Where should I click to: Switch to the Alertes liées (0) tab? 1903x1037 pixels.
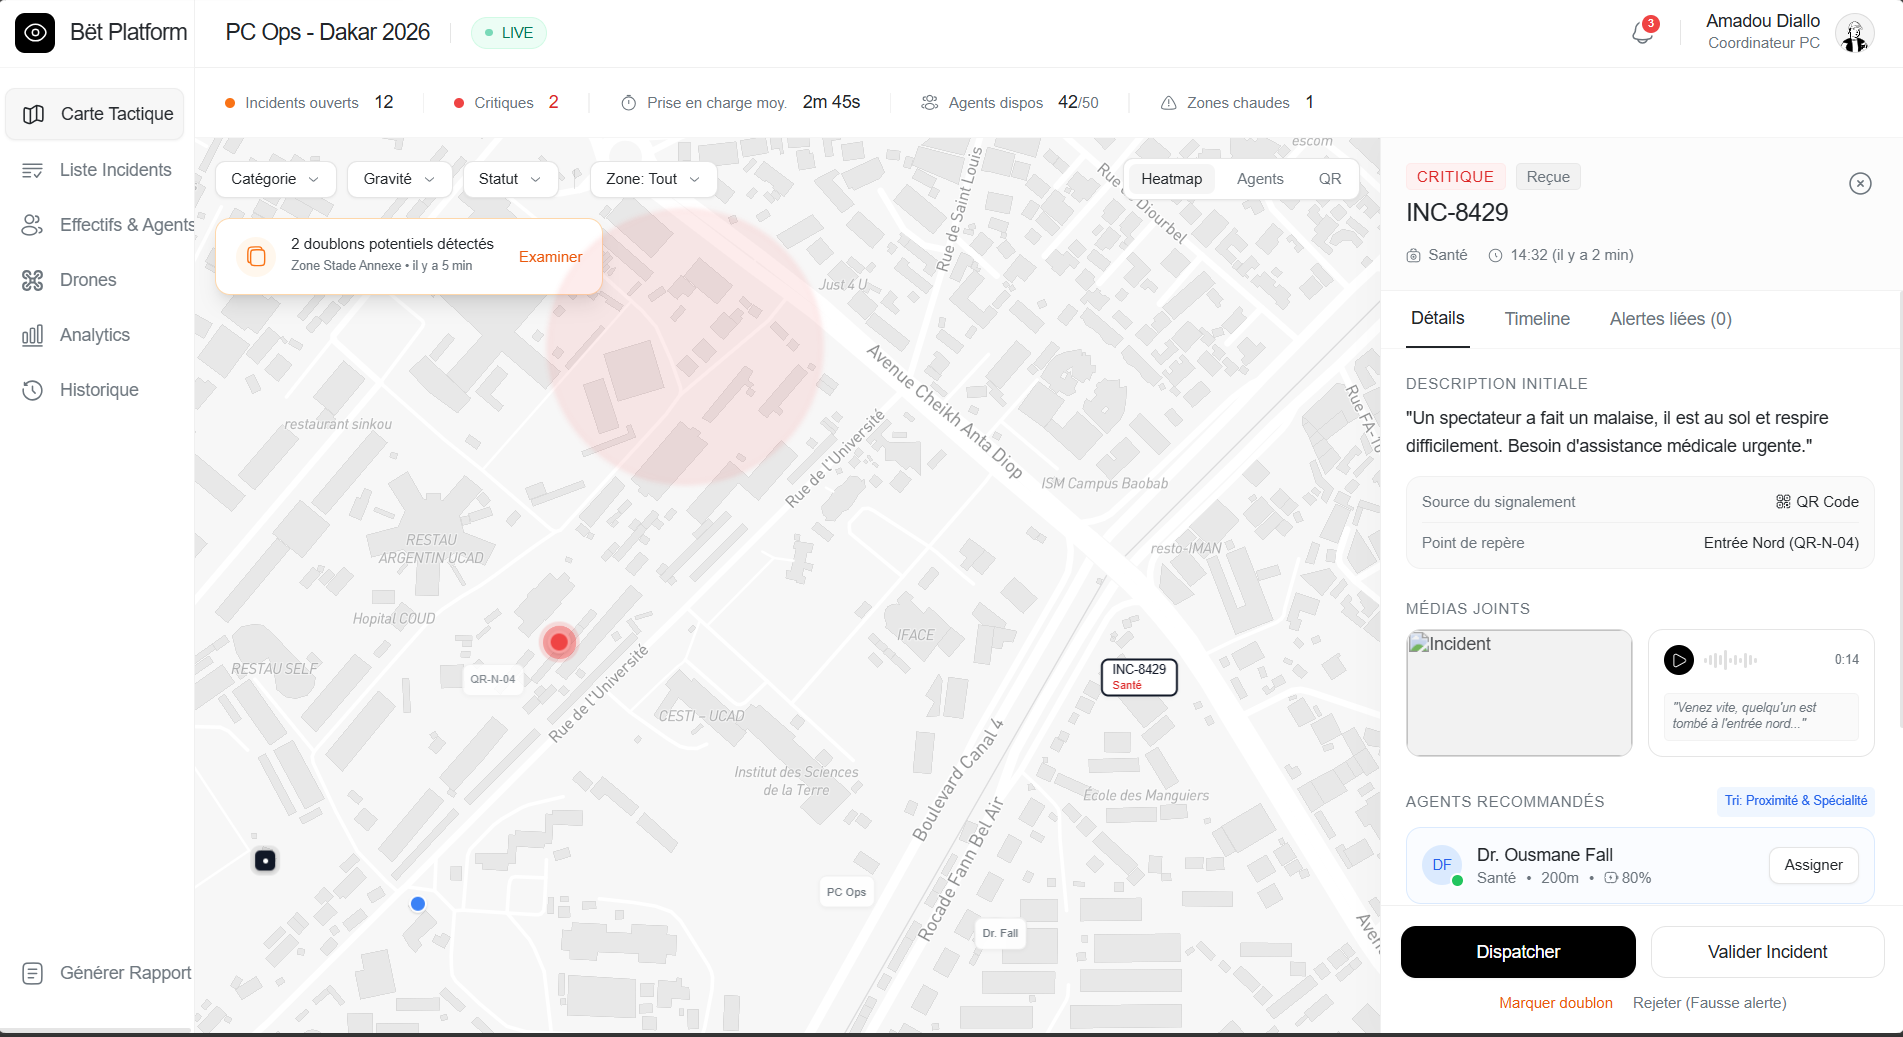click(1670, 319)
